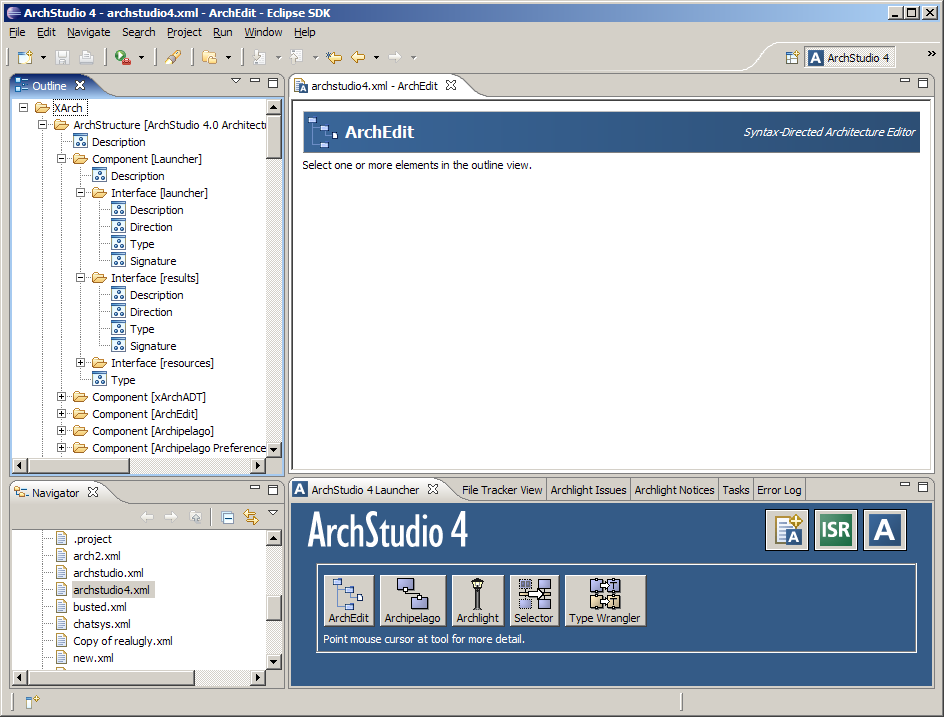944x717 pixels.
Task: Launch the Archlight tool
Action: (477, 600)
